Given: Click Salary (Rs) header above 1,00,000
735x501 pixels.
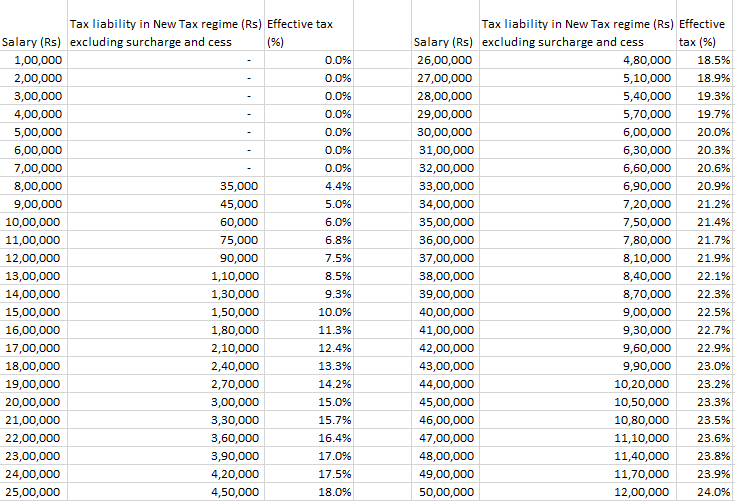Looking at the screenshot, I should (x=31, y=42).
